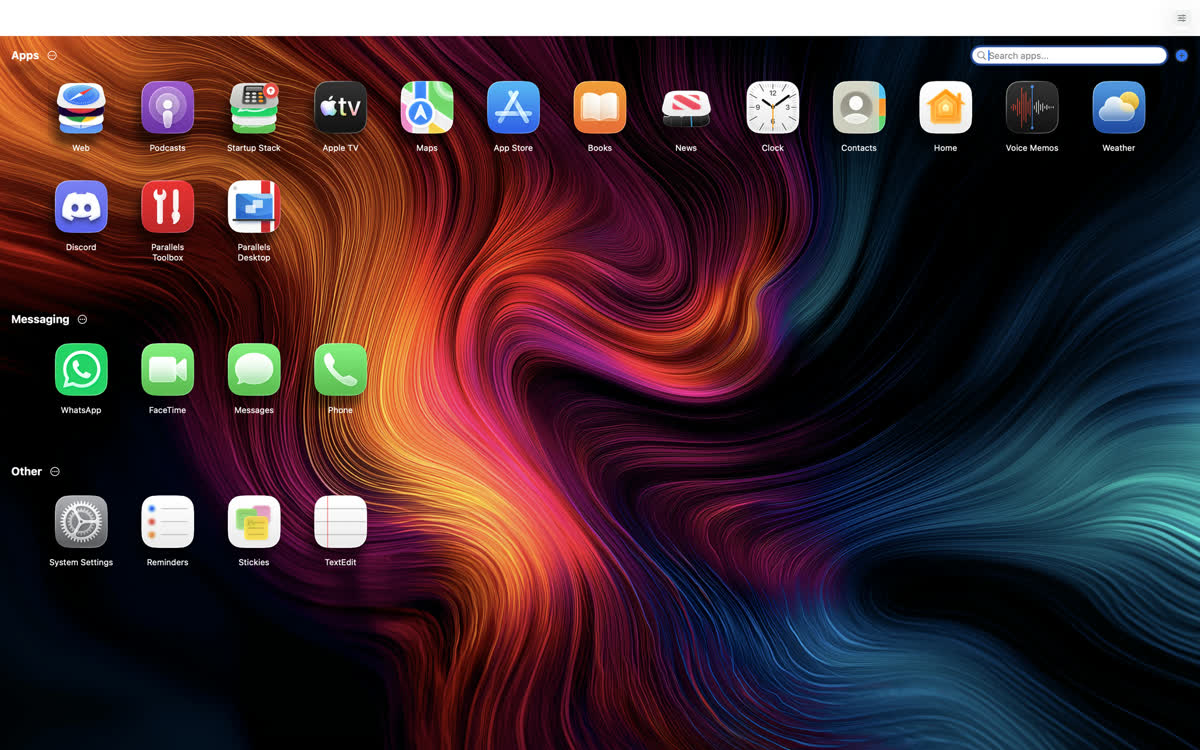Open Apple TV
The width and height of the screenshot is (1200, 750).
click(340, 108)
